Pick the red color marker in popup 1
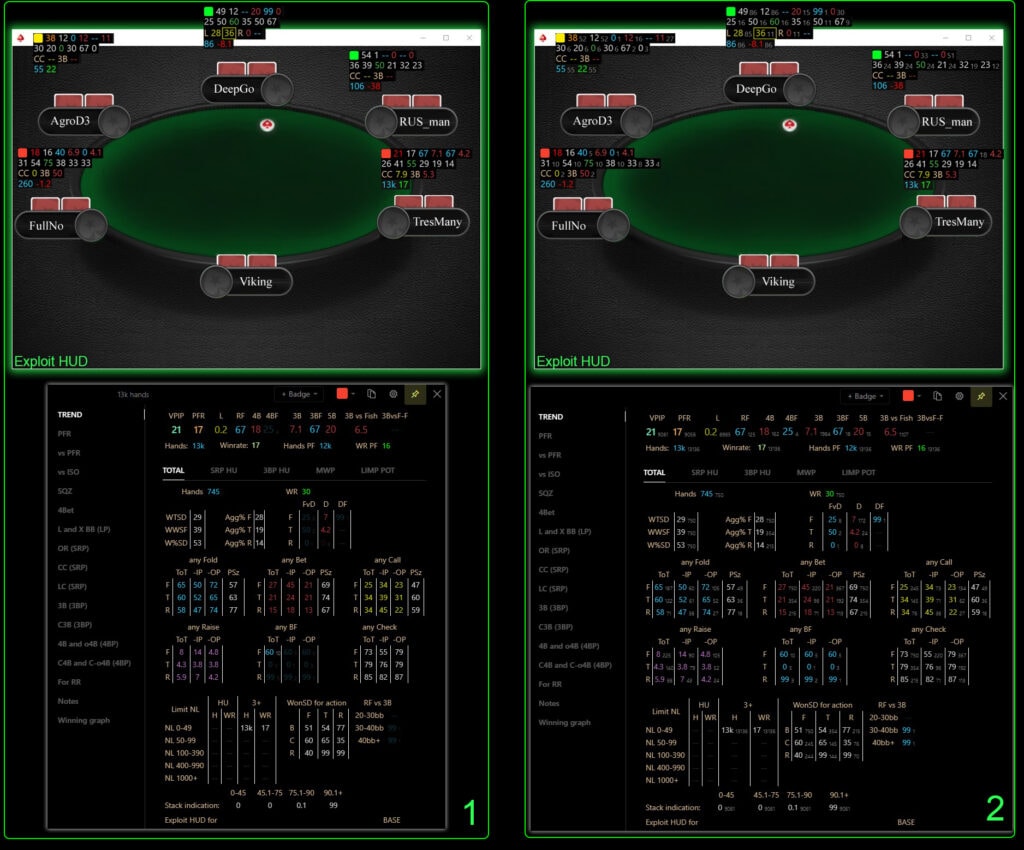 342,393
